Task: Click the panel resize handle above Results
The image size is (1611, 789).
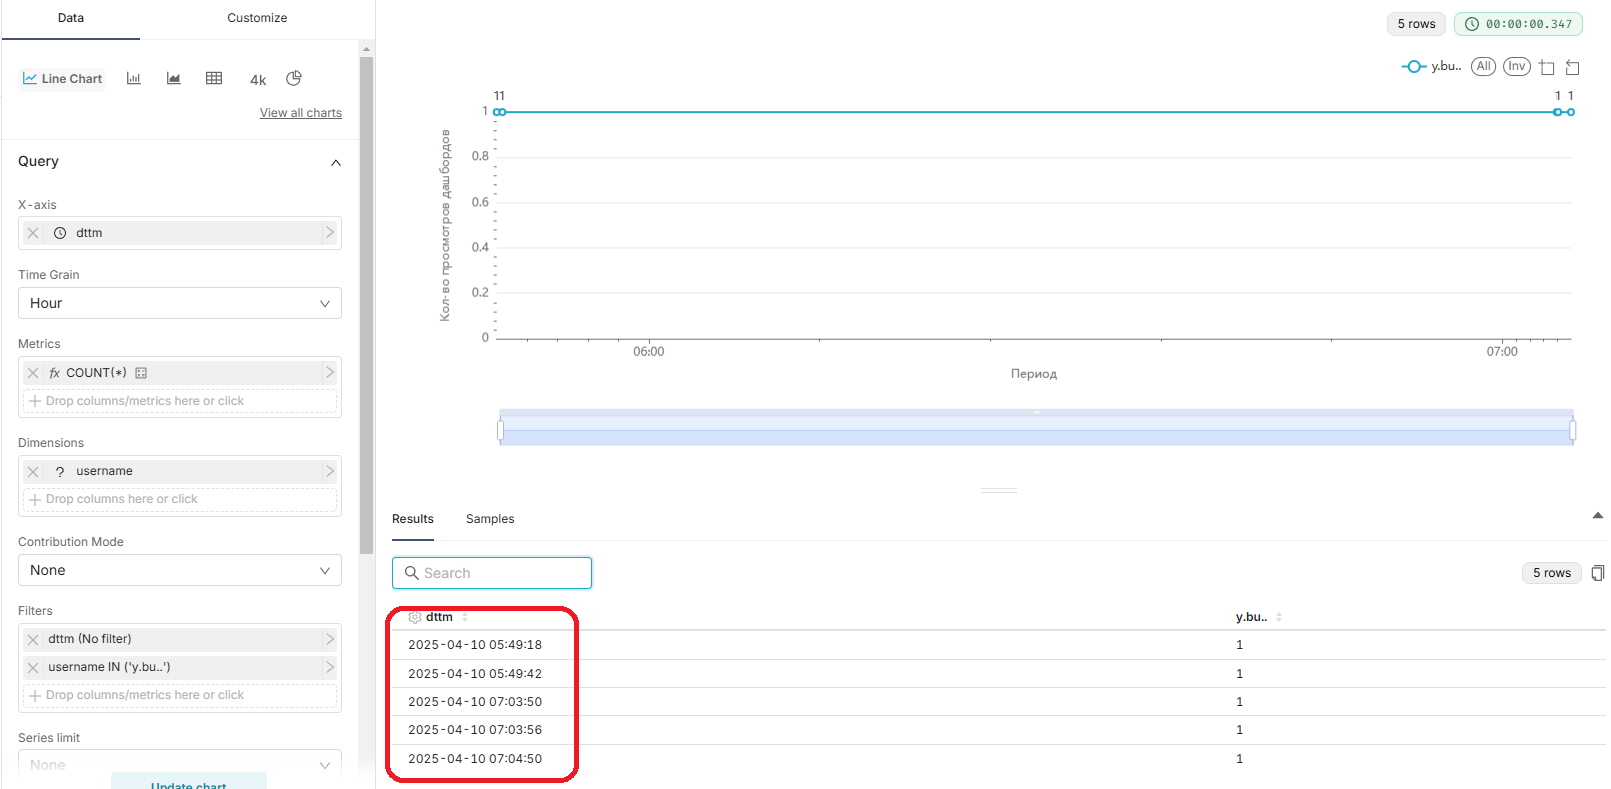Action: [999, 490]
